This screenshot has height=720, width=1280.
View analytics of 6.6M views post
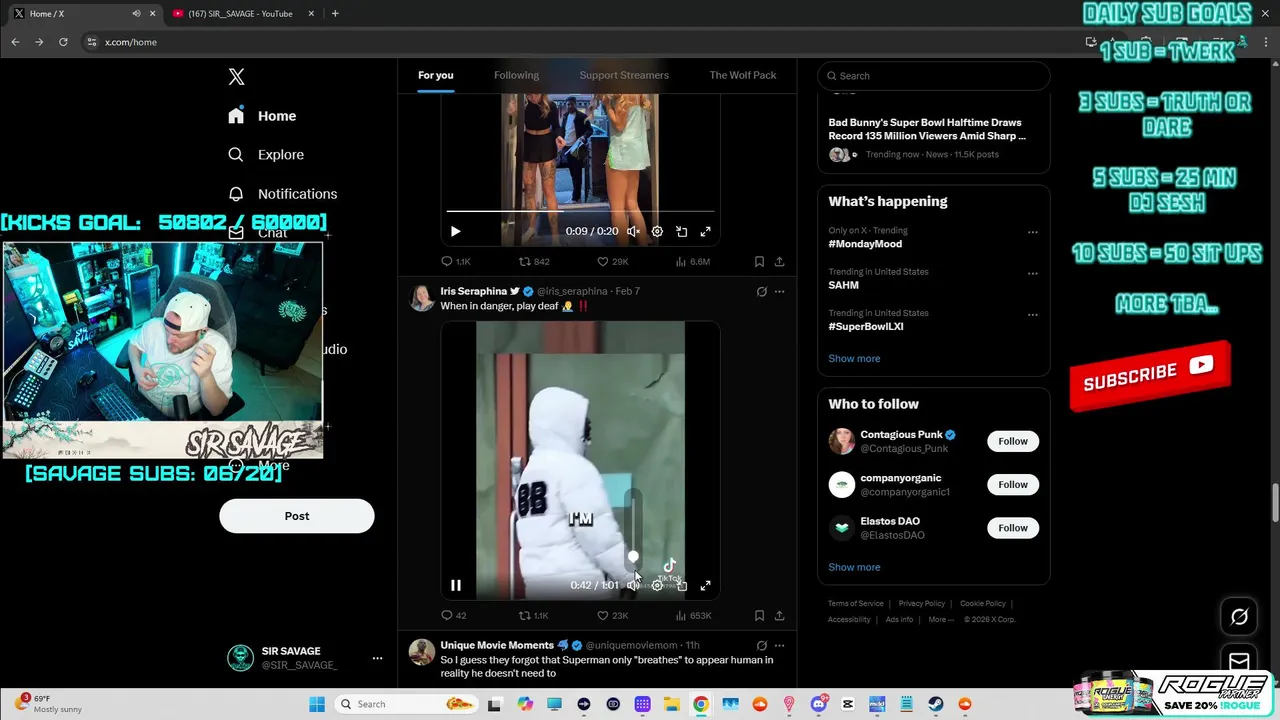692,261
